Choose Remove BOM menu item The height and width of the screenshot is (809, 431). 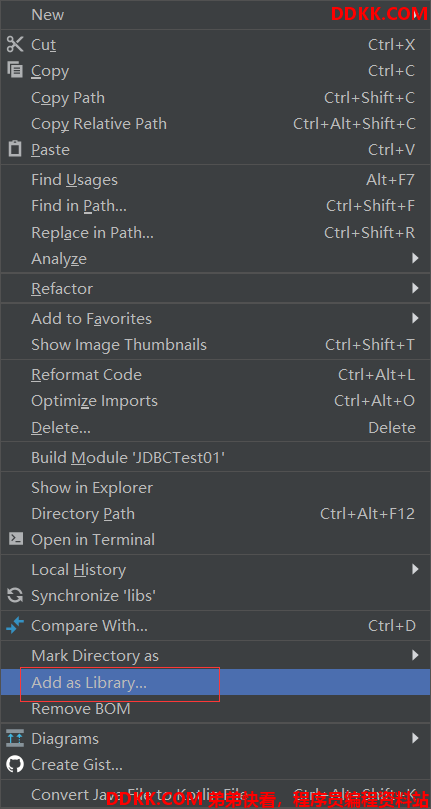tap(215, 708)
